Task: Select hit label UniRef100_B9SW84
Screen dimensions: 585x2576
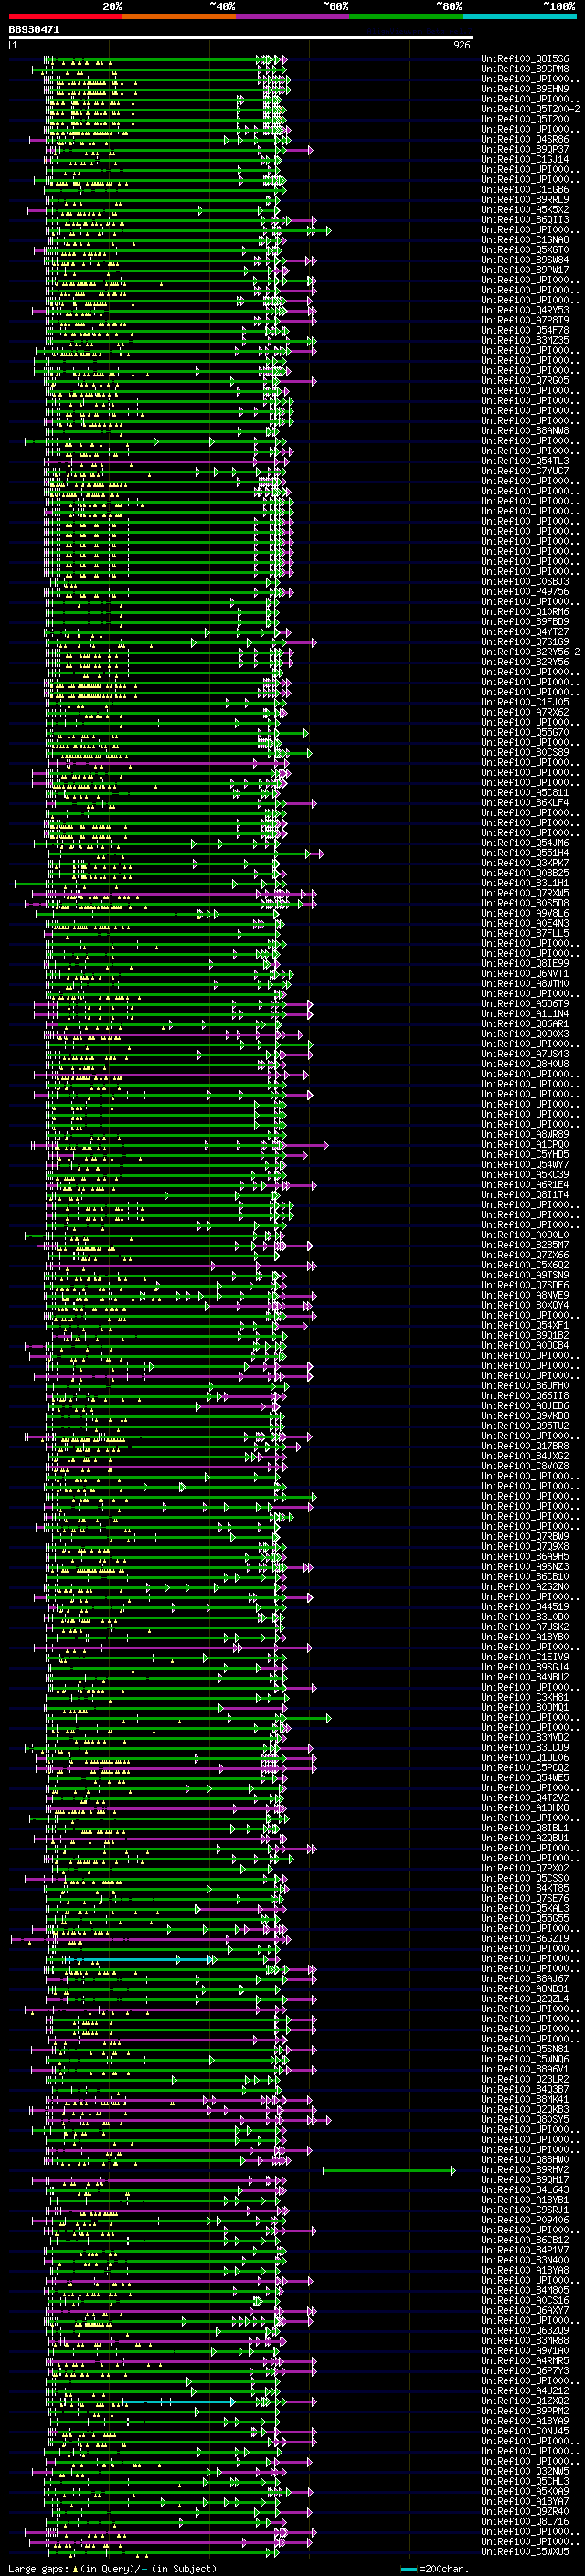Action: (x=525, y=260)
